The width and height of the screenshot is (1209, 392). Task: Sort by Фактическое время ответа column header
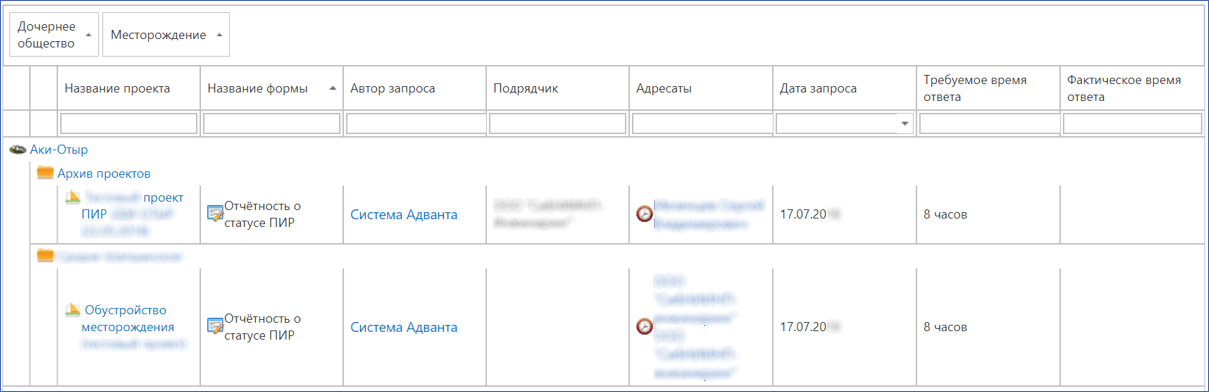pos(1131,89)
